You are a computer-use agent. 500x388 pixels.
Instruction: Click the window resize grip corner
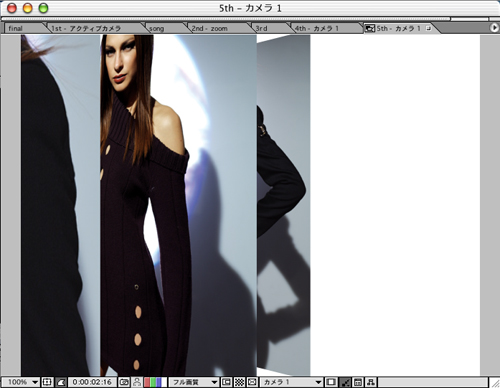pos(495,383)
